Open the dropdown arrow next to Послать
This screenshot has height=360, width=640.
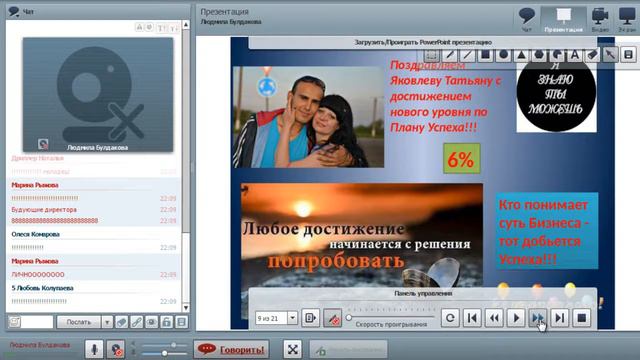tap(107, 322)
